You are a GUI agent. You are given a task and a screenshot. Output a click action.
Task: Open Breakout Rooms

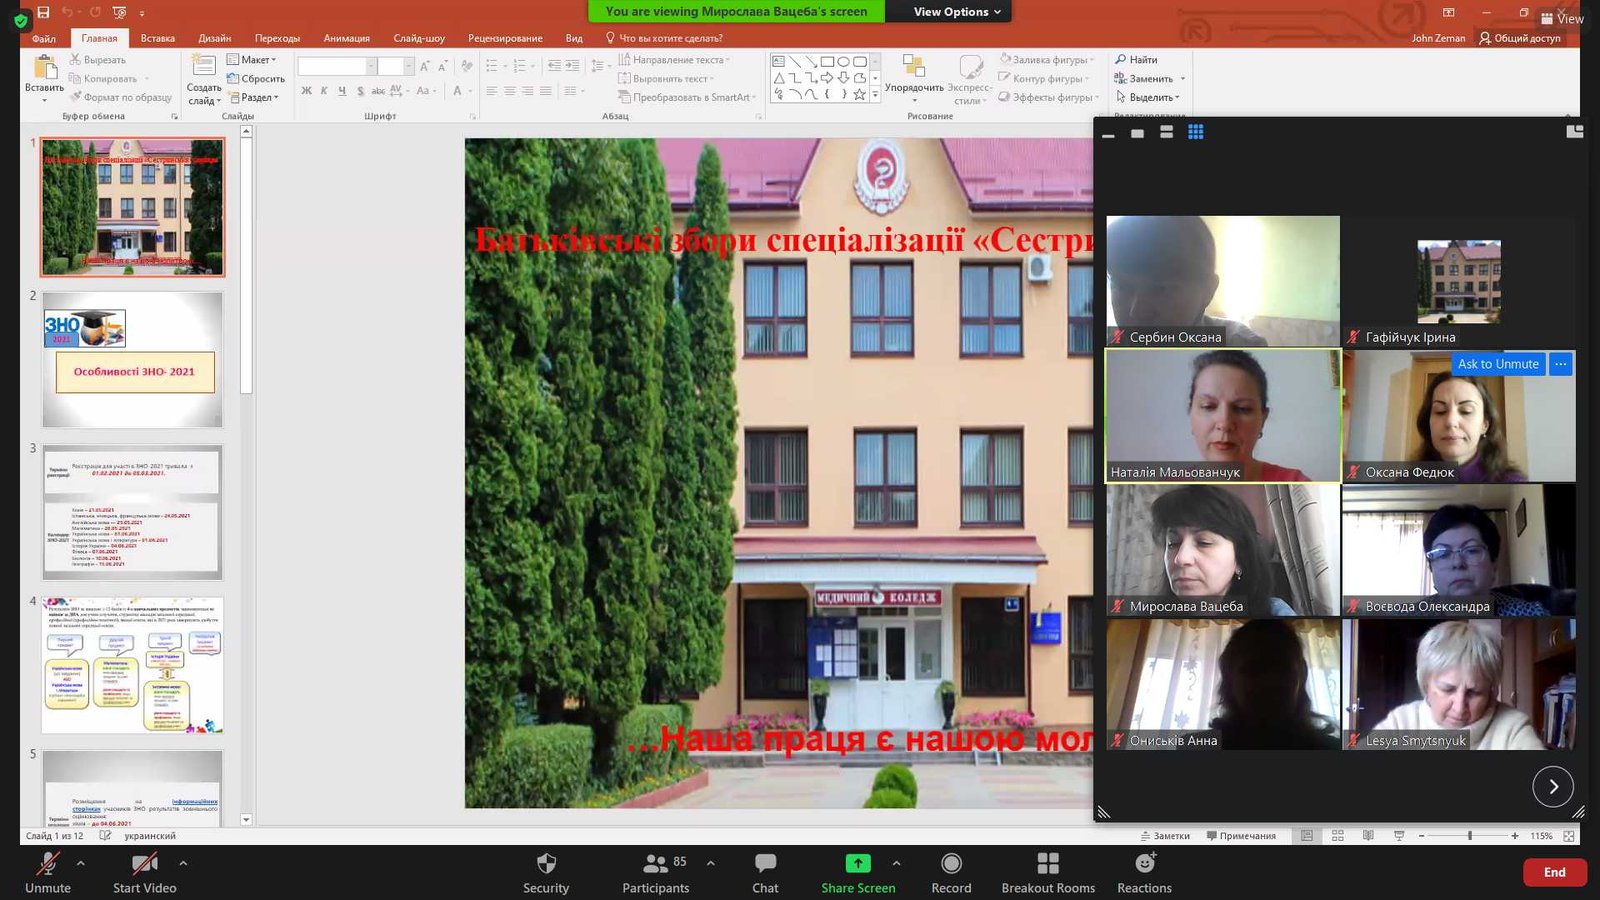pyautogui.click(x=1048, y=864)
